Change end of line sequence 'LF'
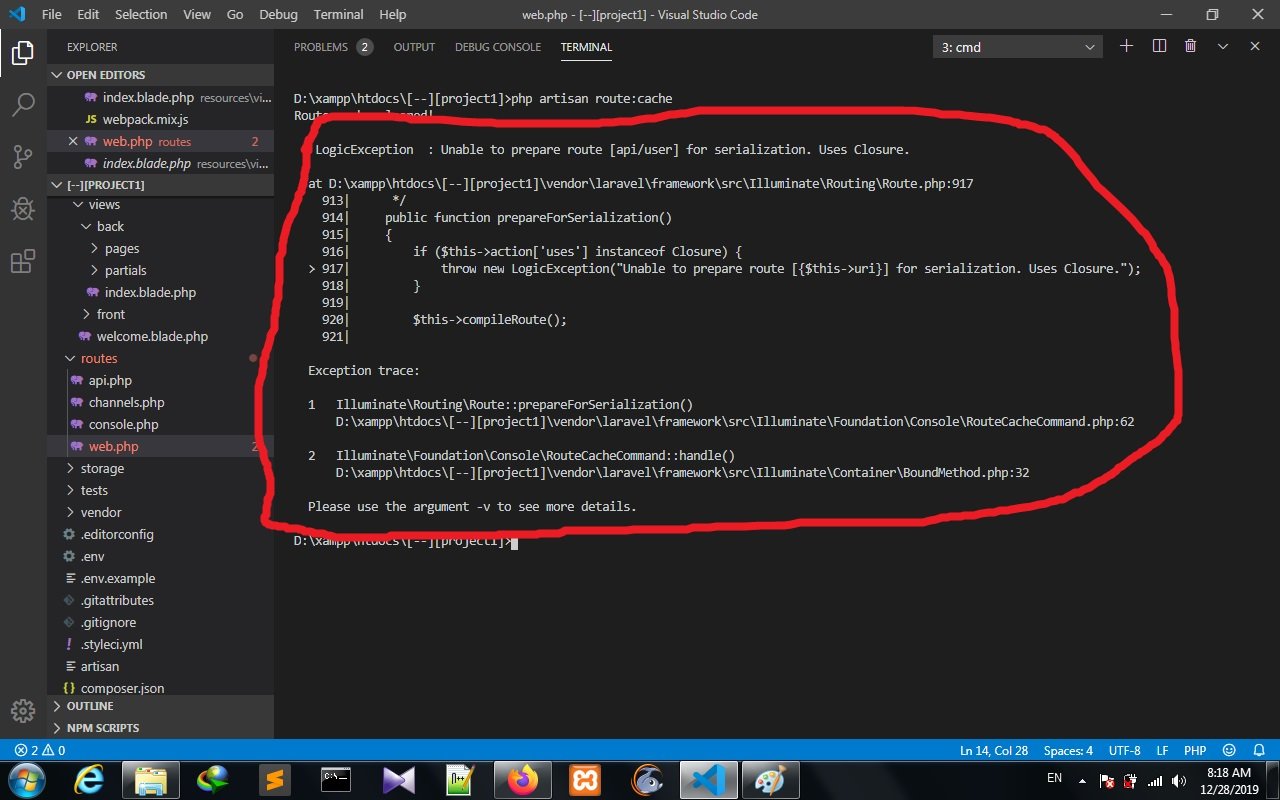This screenshot has width=1280, height=800. pos(1163,750)
